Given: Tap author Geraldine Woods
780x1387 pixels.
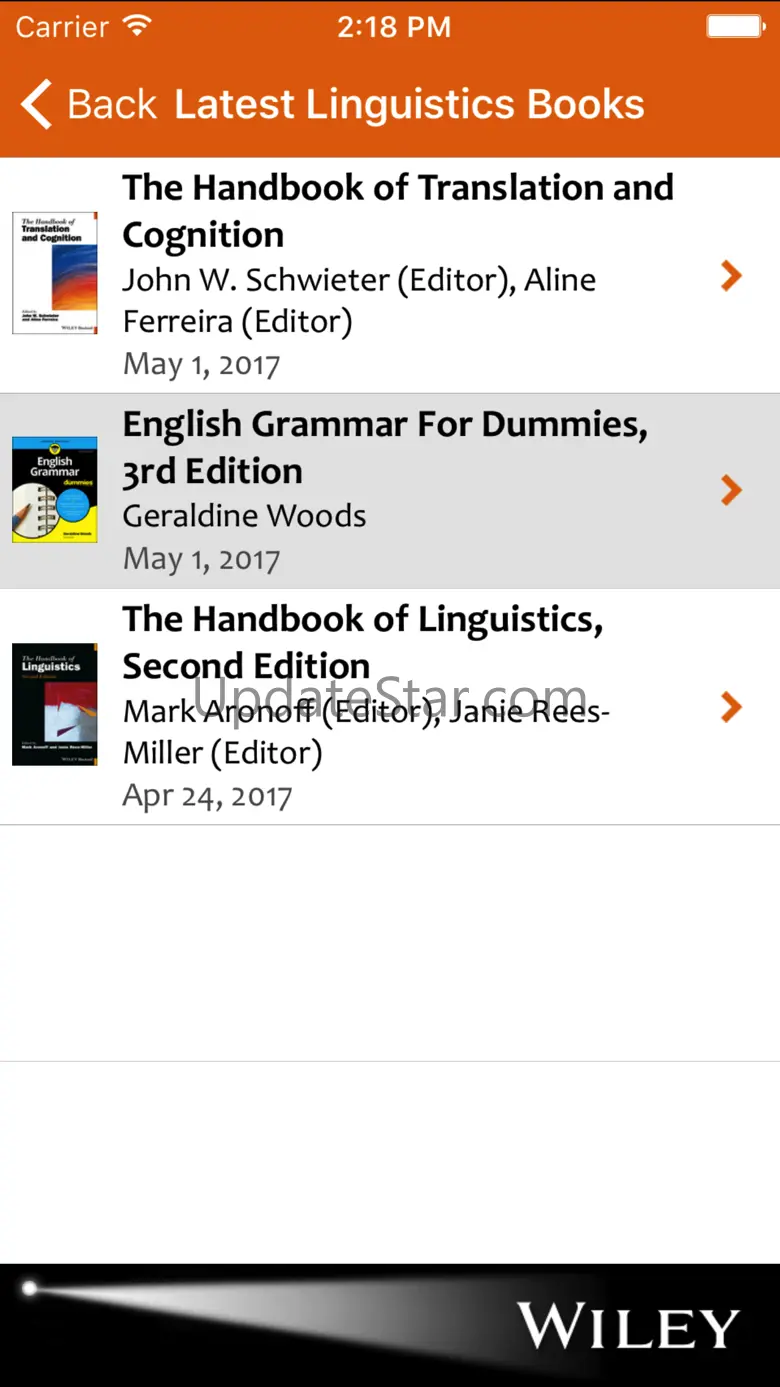Looking at the screenshot, I should point(244,516).
